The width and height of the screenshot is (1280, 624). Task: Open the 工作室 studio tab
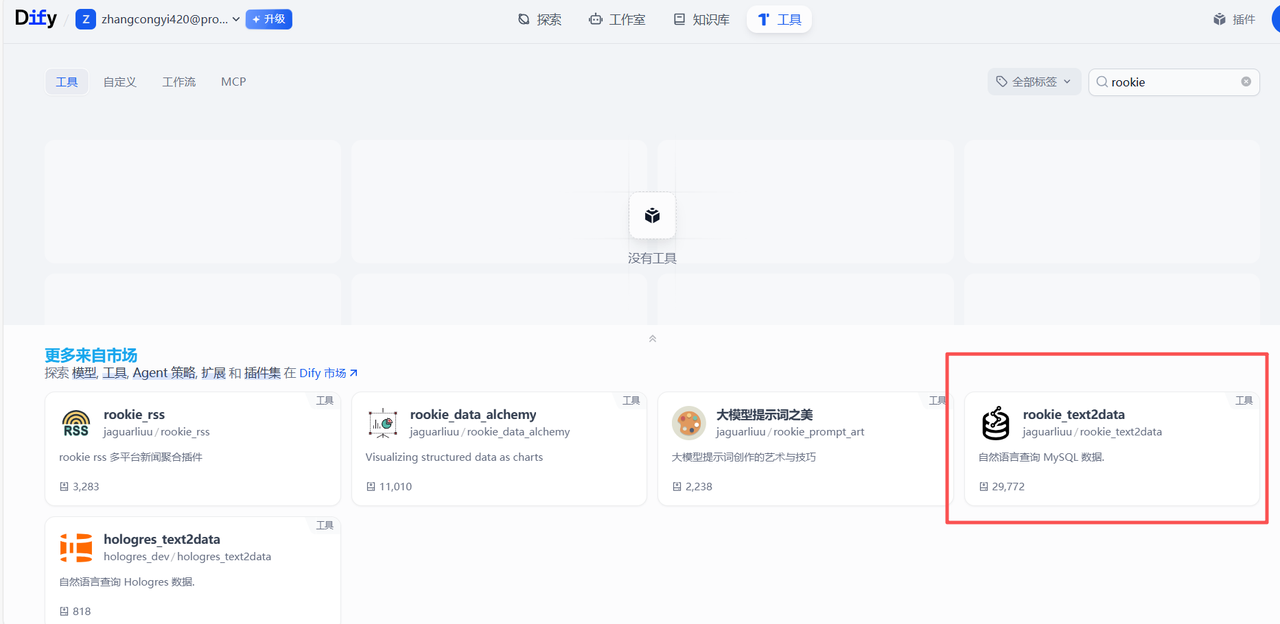pyautogui.click(x=617, y=19)
